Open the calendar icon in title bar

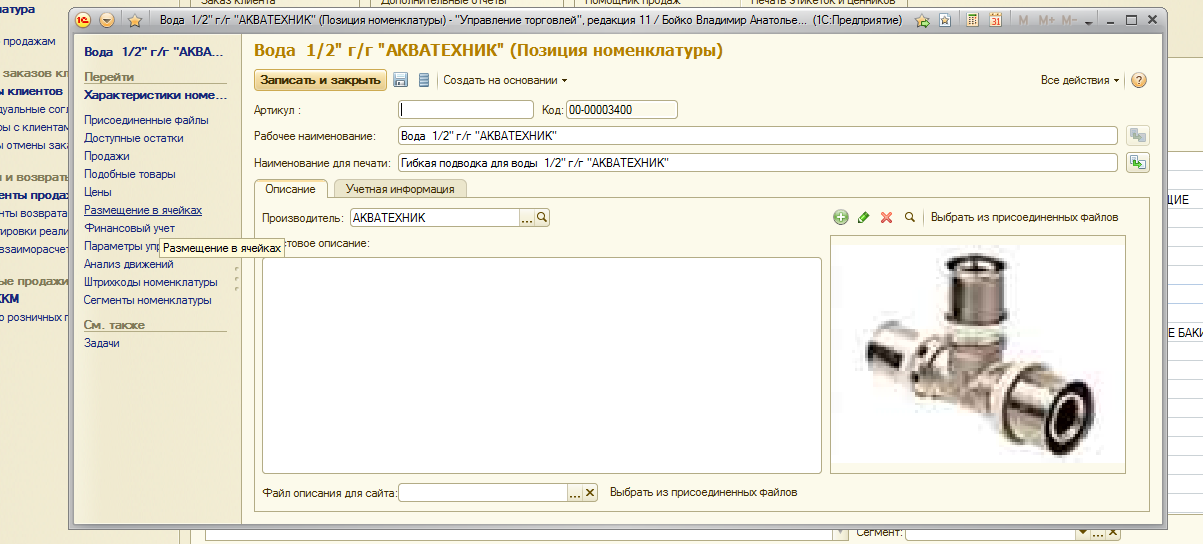point(995,20)
